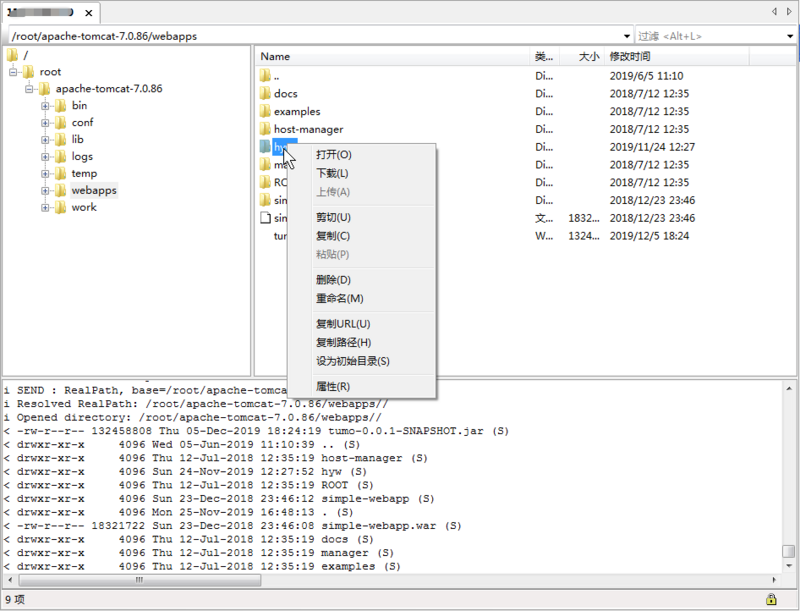This screenshot has height=611, width=800.
Task: Open 属性(R) properties from the context menu
Action: click(x=333, y=387)
